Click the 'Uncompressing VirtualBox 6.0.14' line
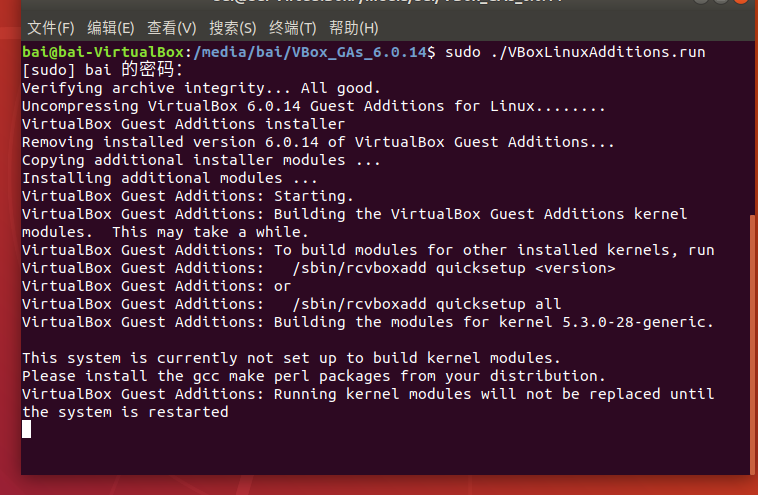This screenshot has width=758, height=495. 314,106
